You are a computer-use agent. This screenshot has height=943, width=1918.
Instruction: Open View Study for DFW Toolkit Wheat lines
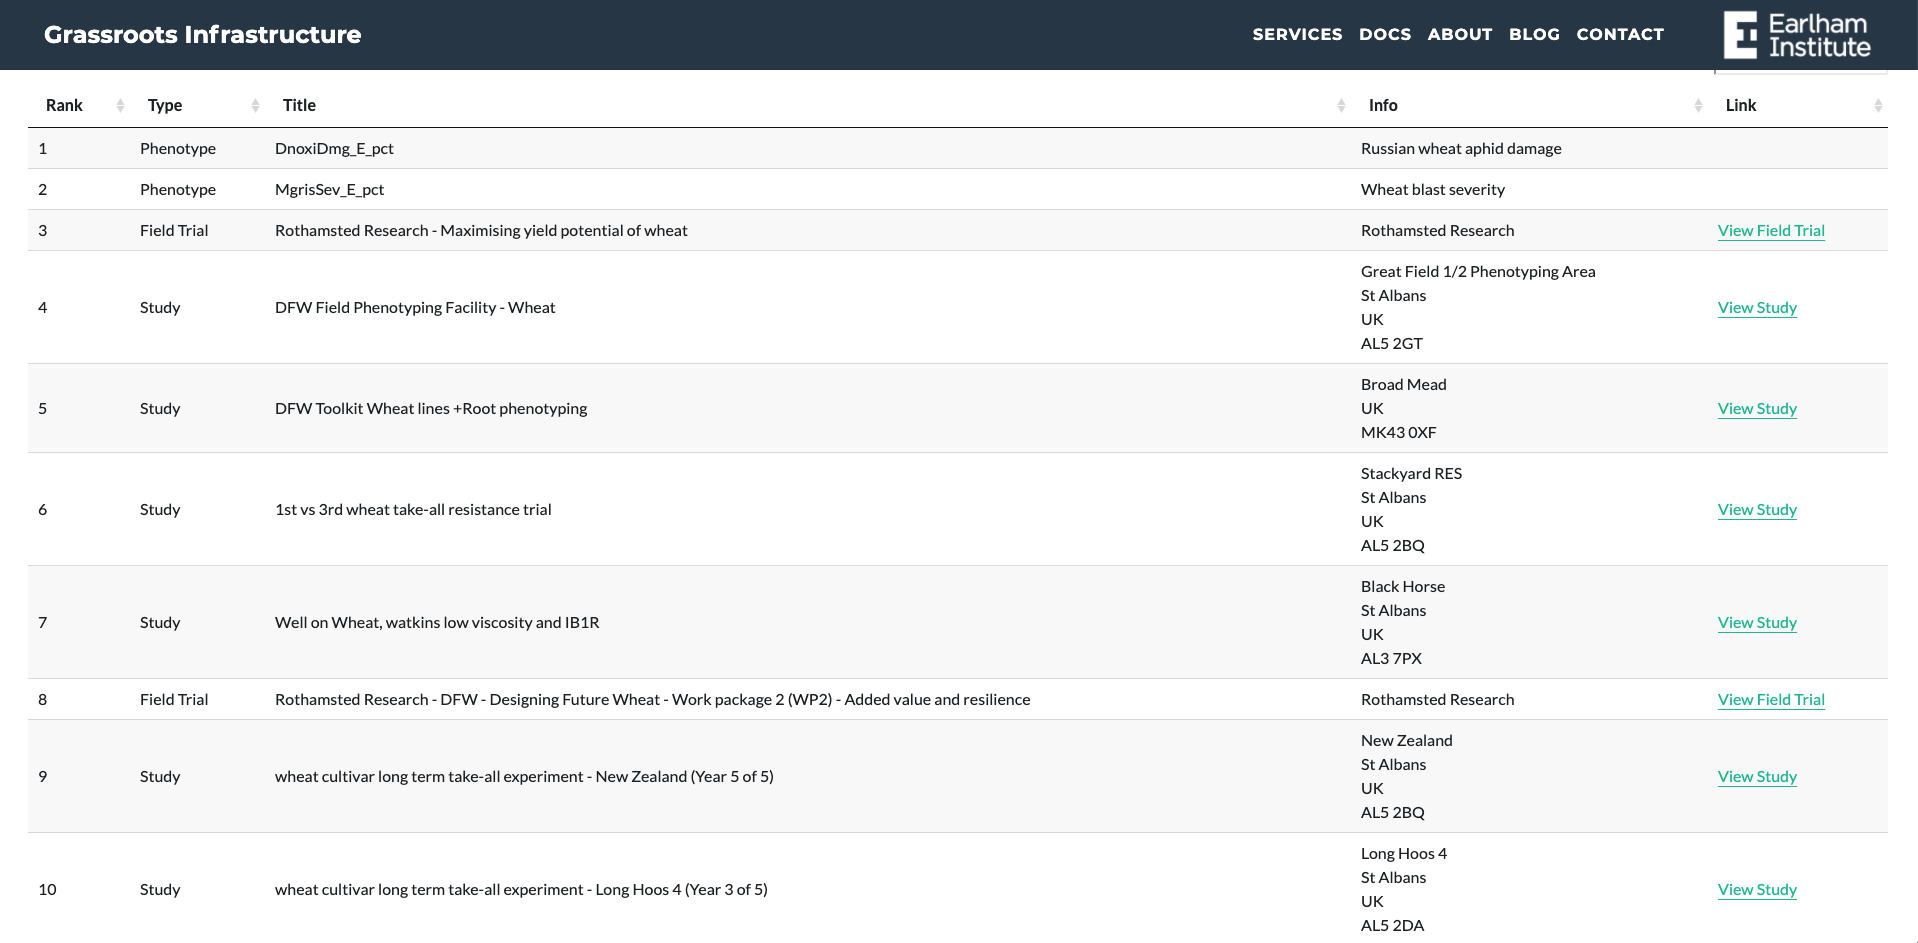click(x=1757, y=408)
